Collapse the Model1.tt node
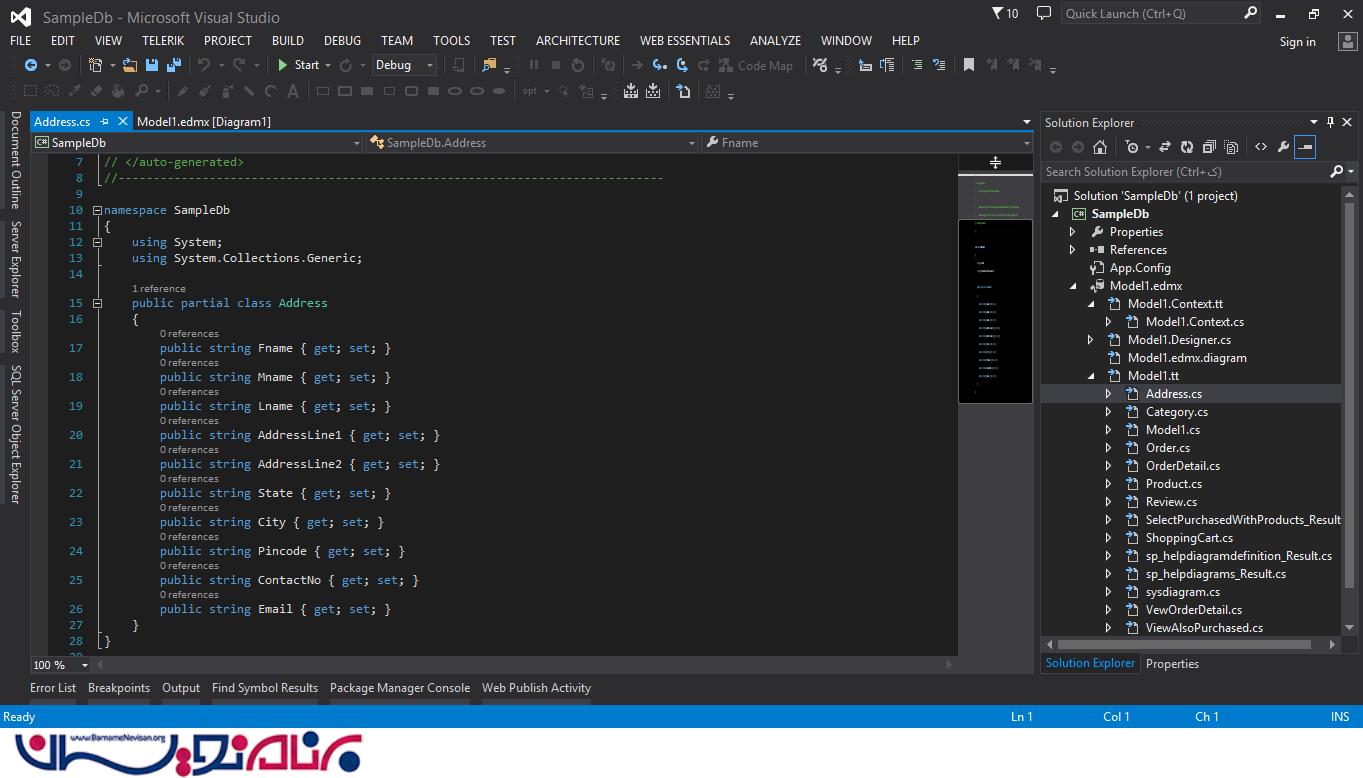This screenshot has width=1363, height=778. (1091, 376)
